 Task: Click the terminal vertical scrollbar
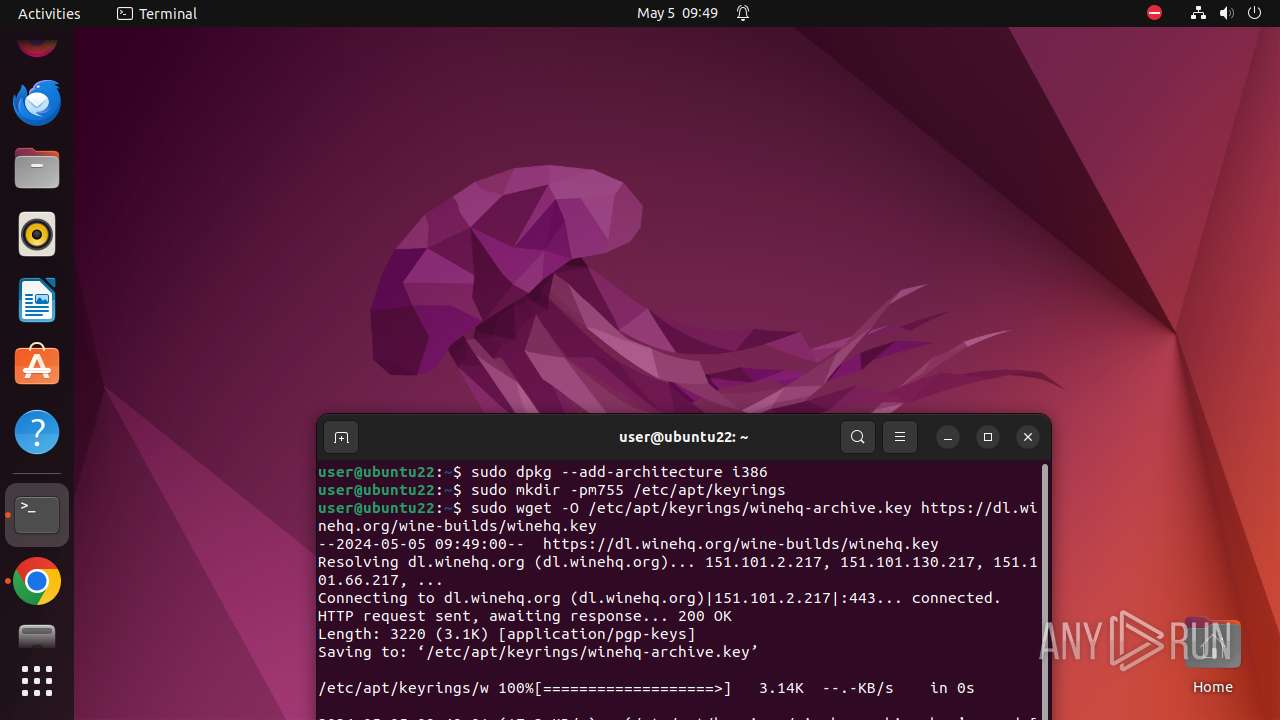(x=1045, y=590)
